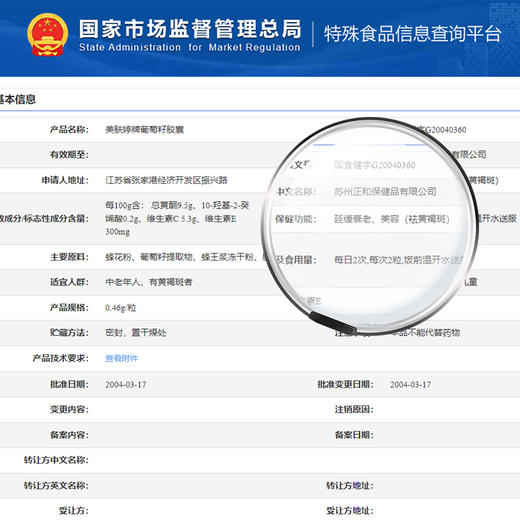Click the 受让方地址 label
520x520 pixels.
pos(350,511)
